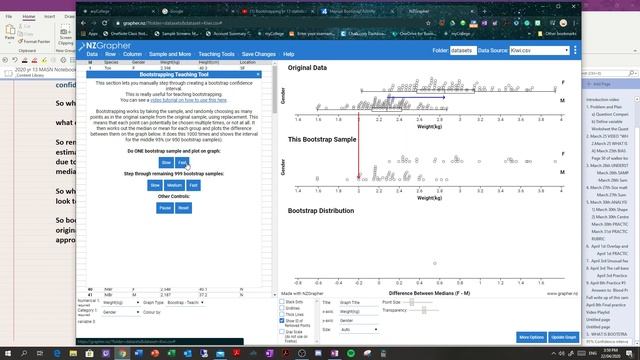Open the Windows Start menu

(8, 353)
